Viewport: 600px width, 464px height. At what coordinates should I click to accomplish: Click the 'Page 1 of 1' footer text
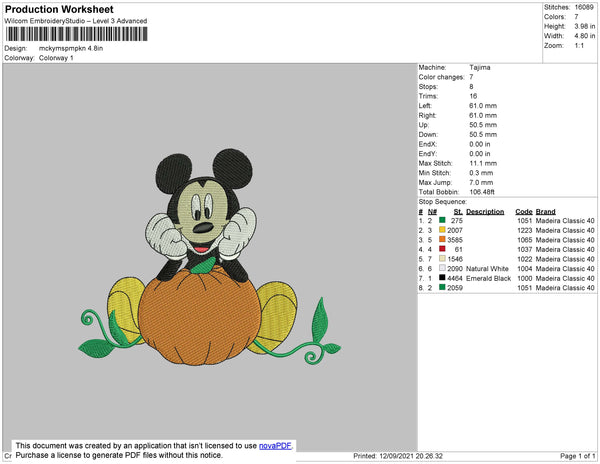pyautogui.click(x=577, y=456)
